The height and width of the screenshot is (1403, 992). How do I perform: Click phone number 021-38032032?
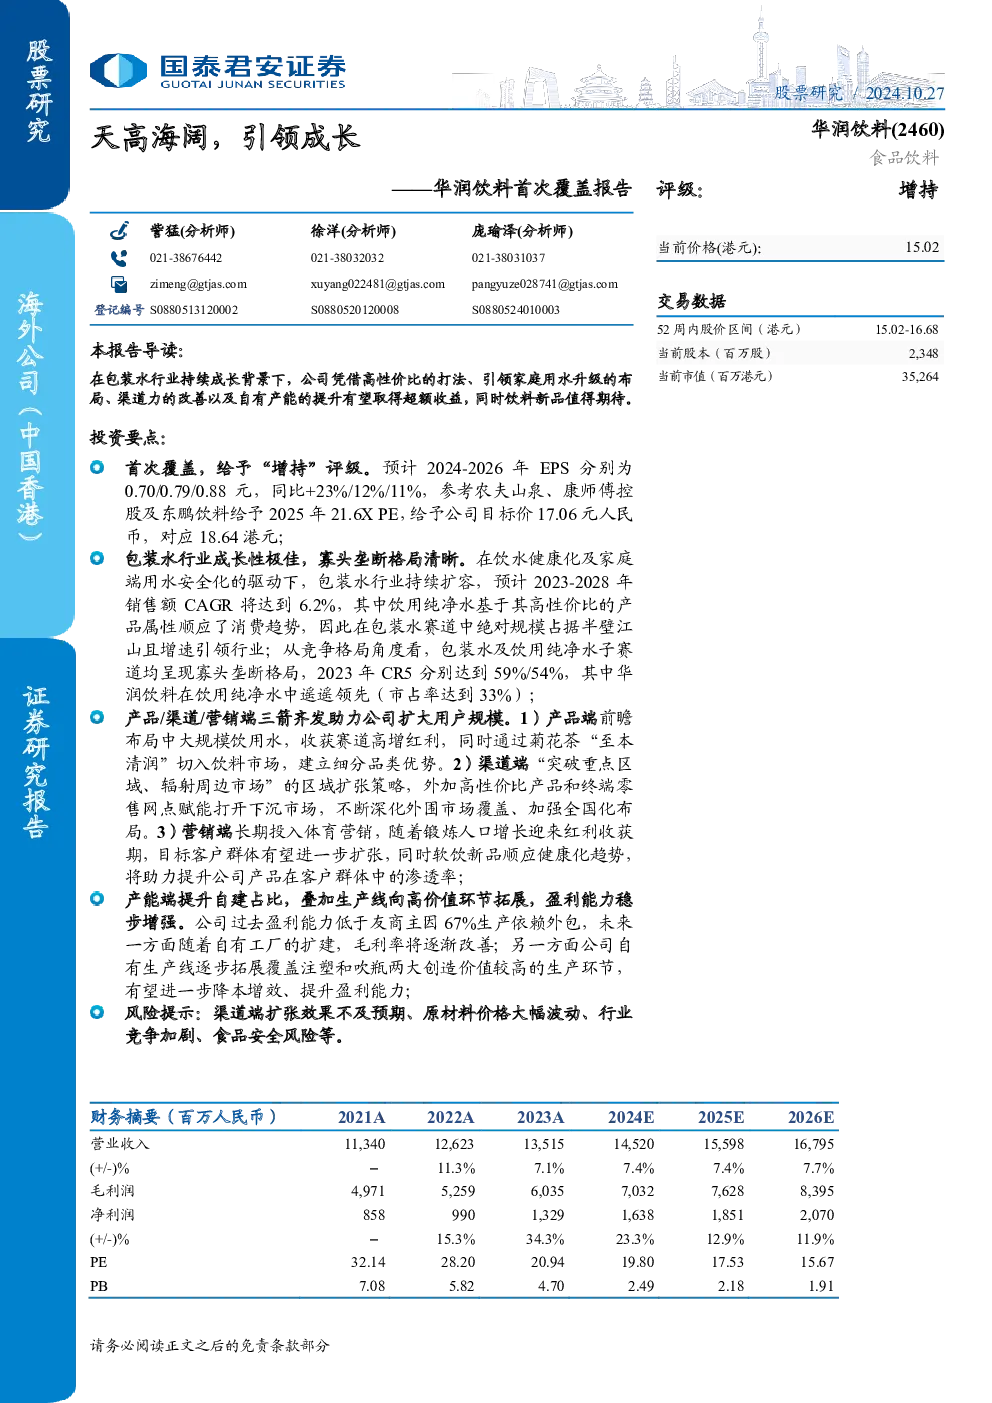click(347, 258)
